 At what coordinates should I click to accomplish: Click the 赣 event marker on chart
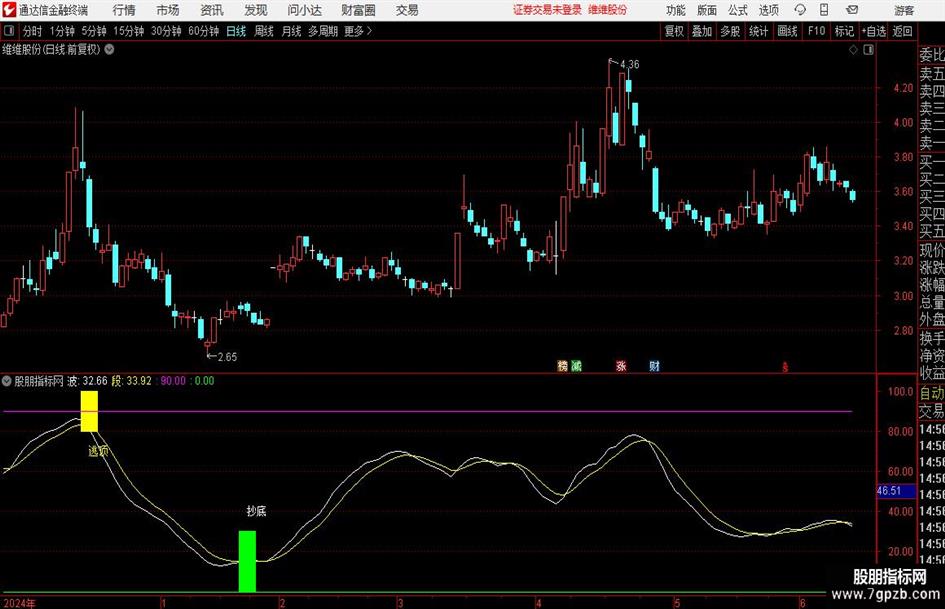coord(562,365)
